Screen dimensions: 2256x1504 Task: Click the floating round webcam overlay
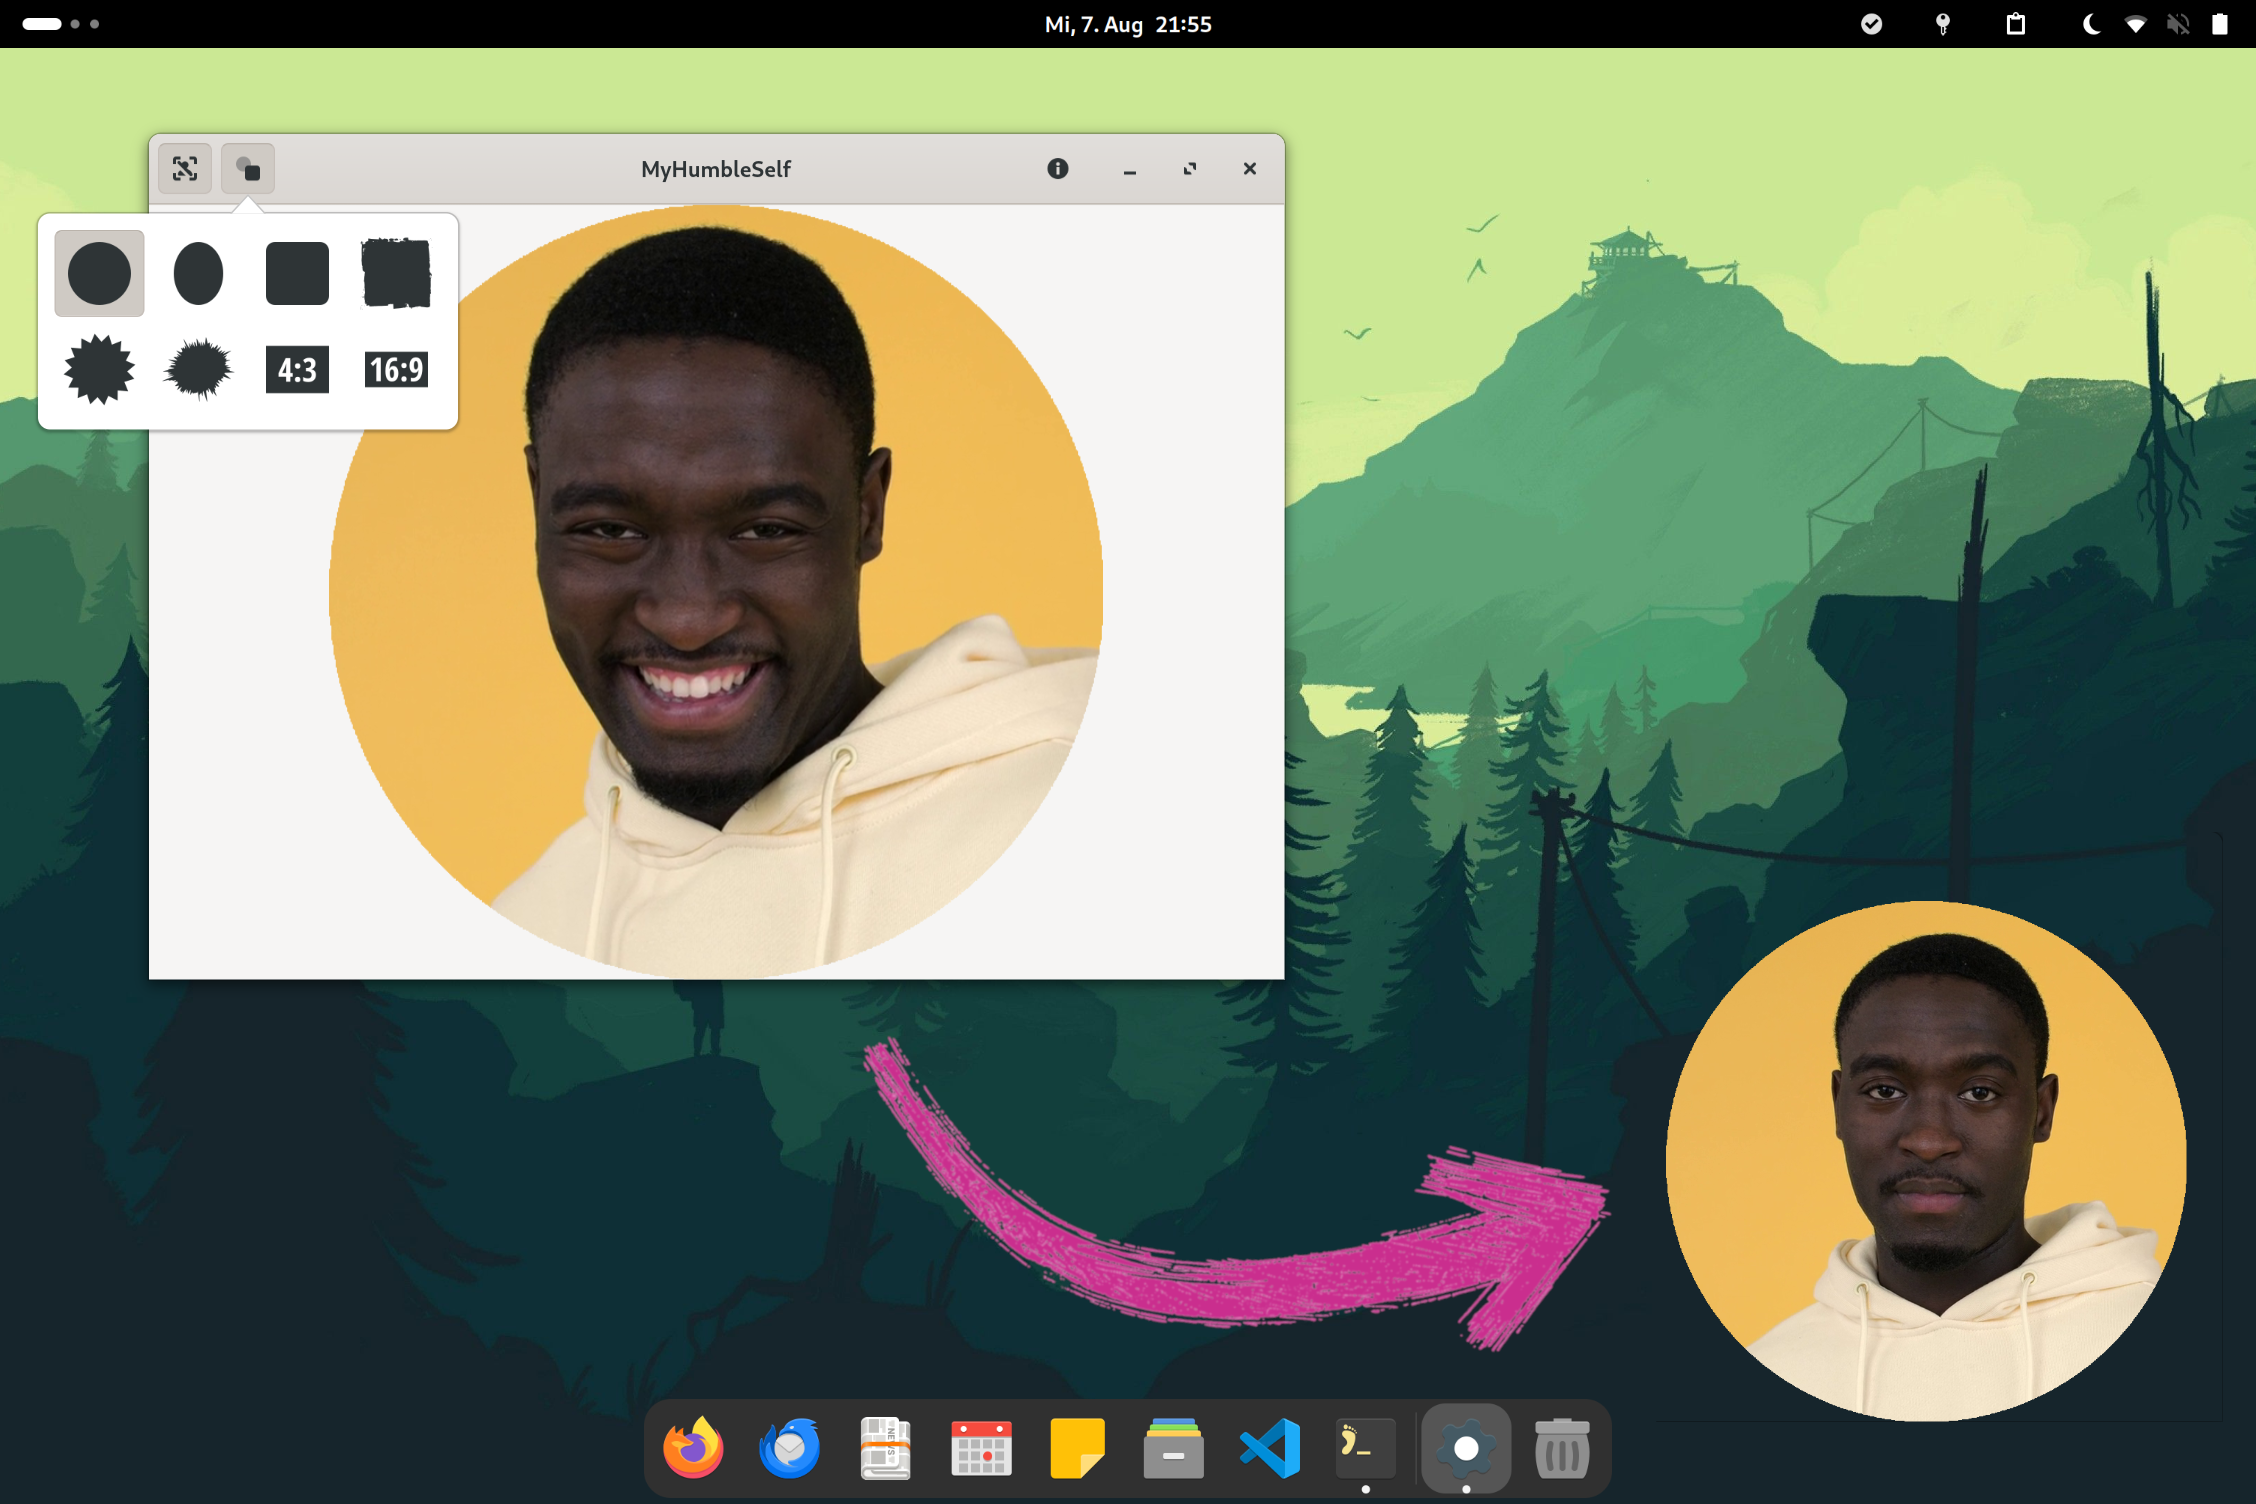coord(1925,1160)
